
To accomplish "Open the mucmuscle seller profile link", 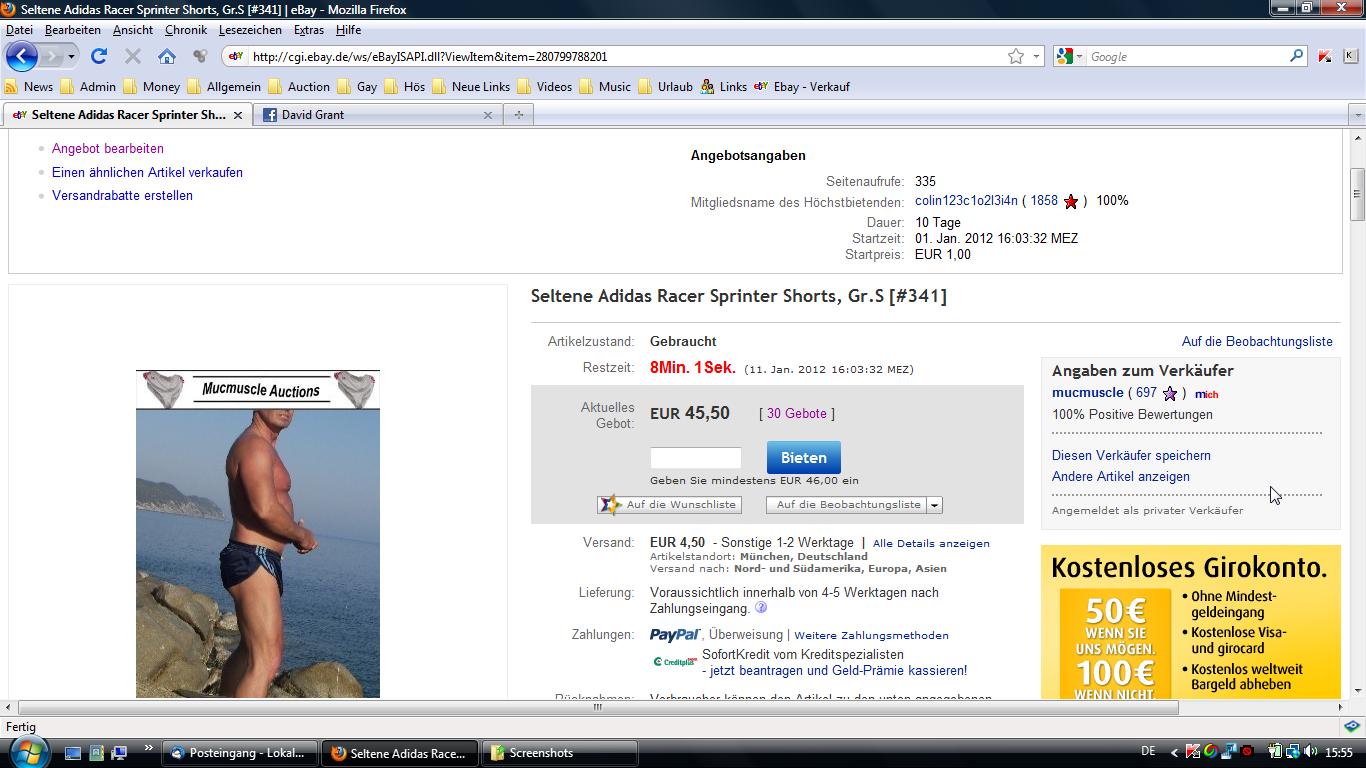I will click(x=1087, y=393).
